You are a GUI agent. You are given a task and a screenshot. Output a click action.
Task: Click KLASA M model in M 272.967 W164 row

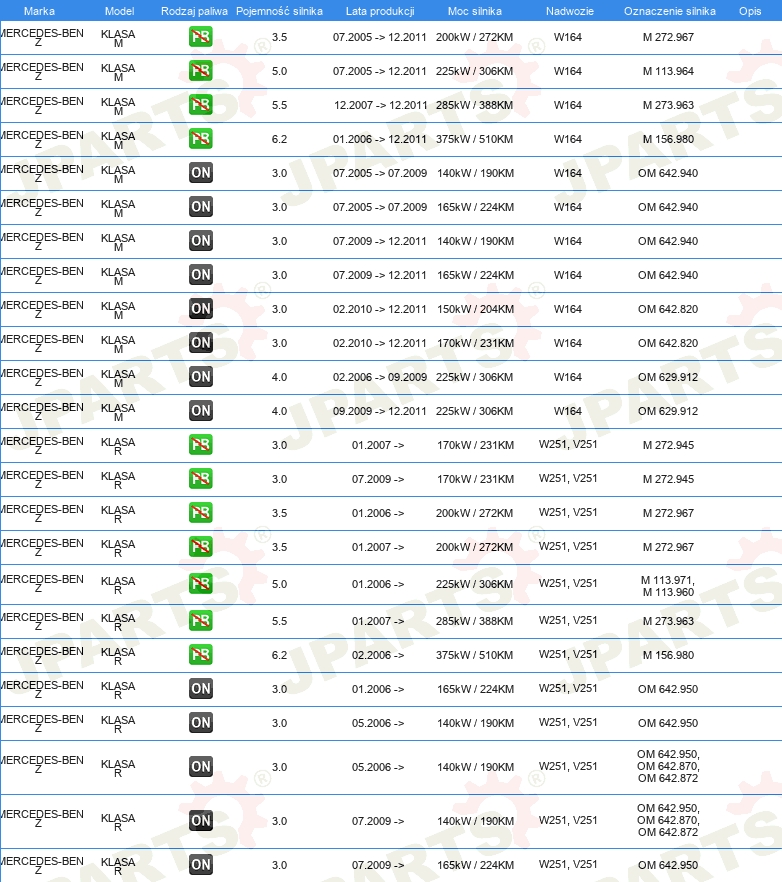click(118, 38)
